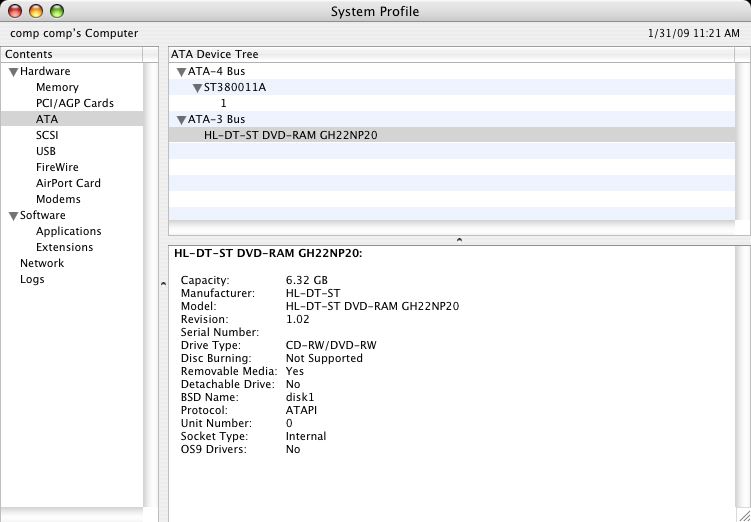Open Extensions under Software

[x=65, y=247]
